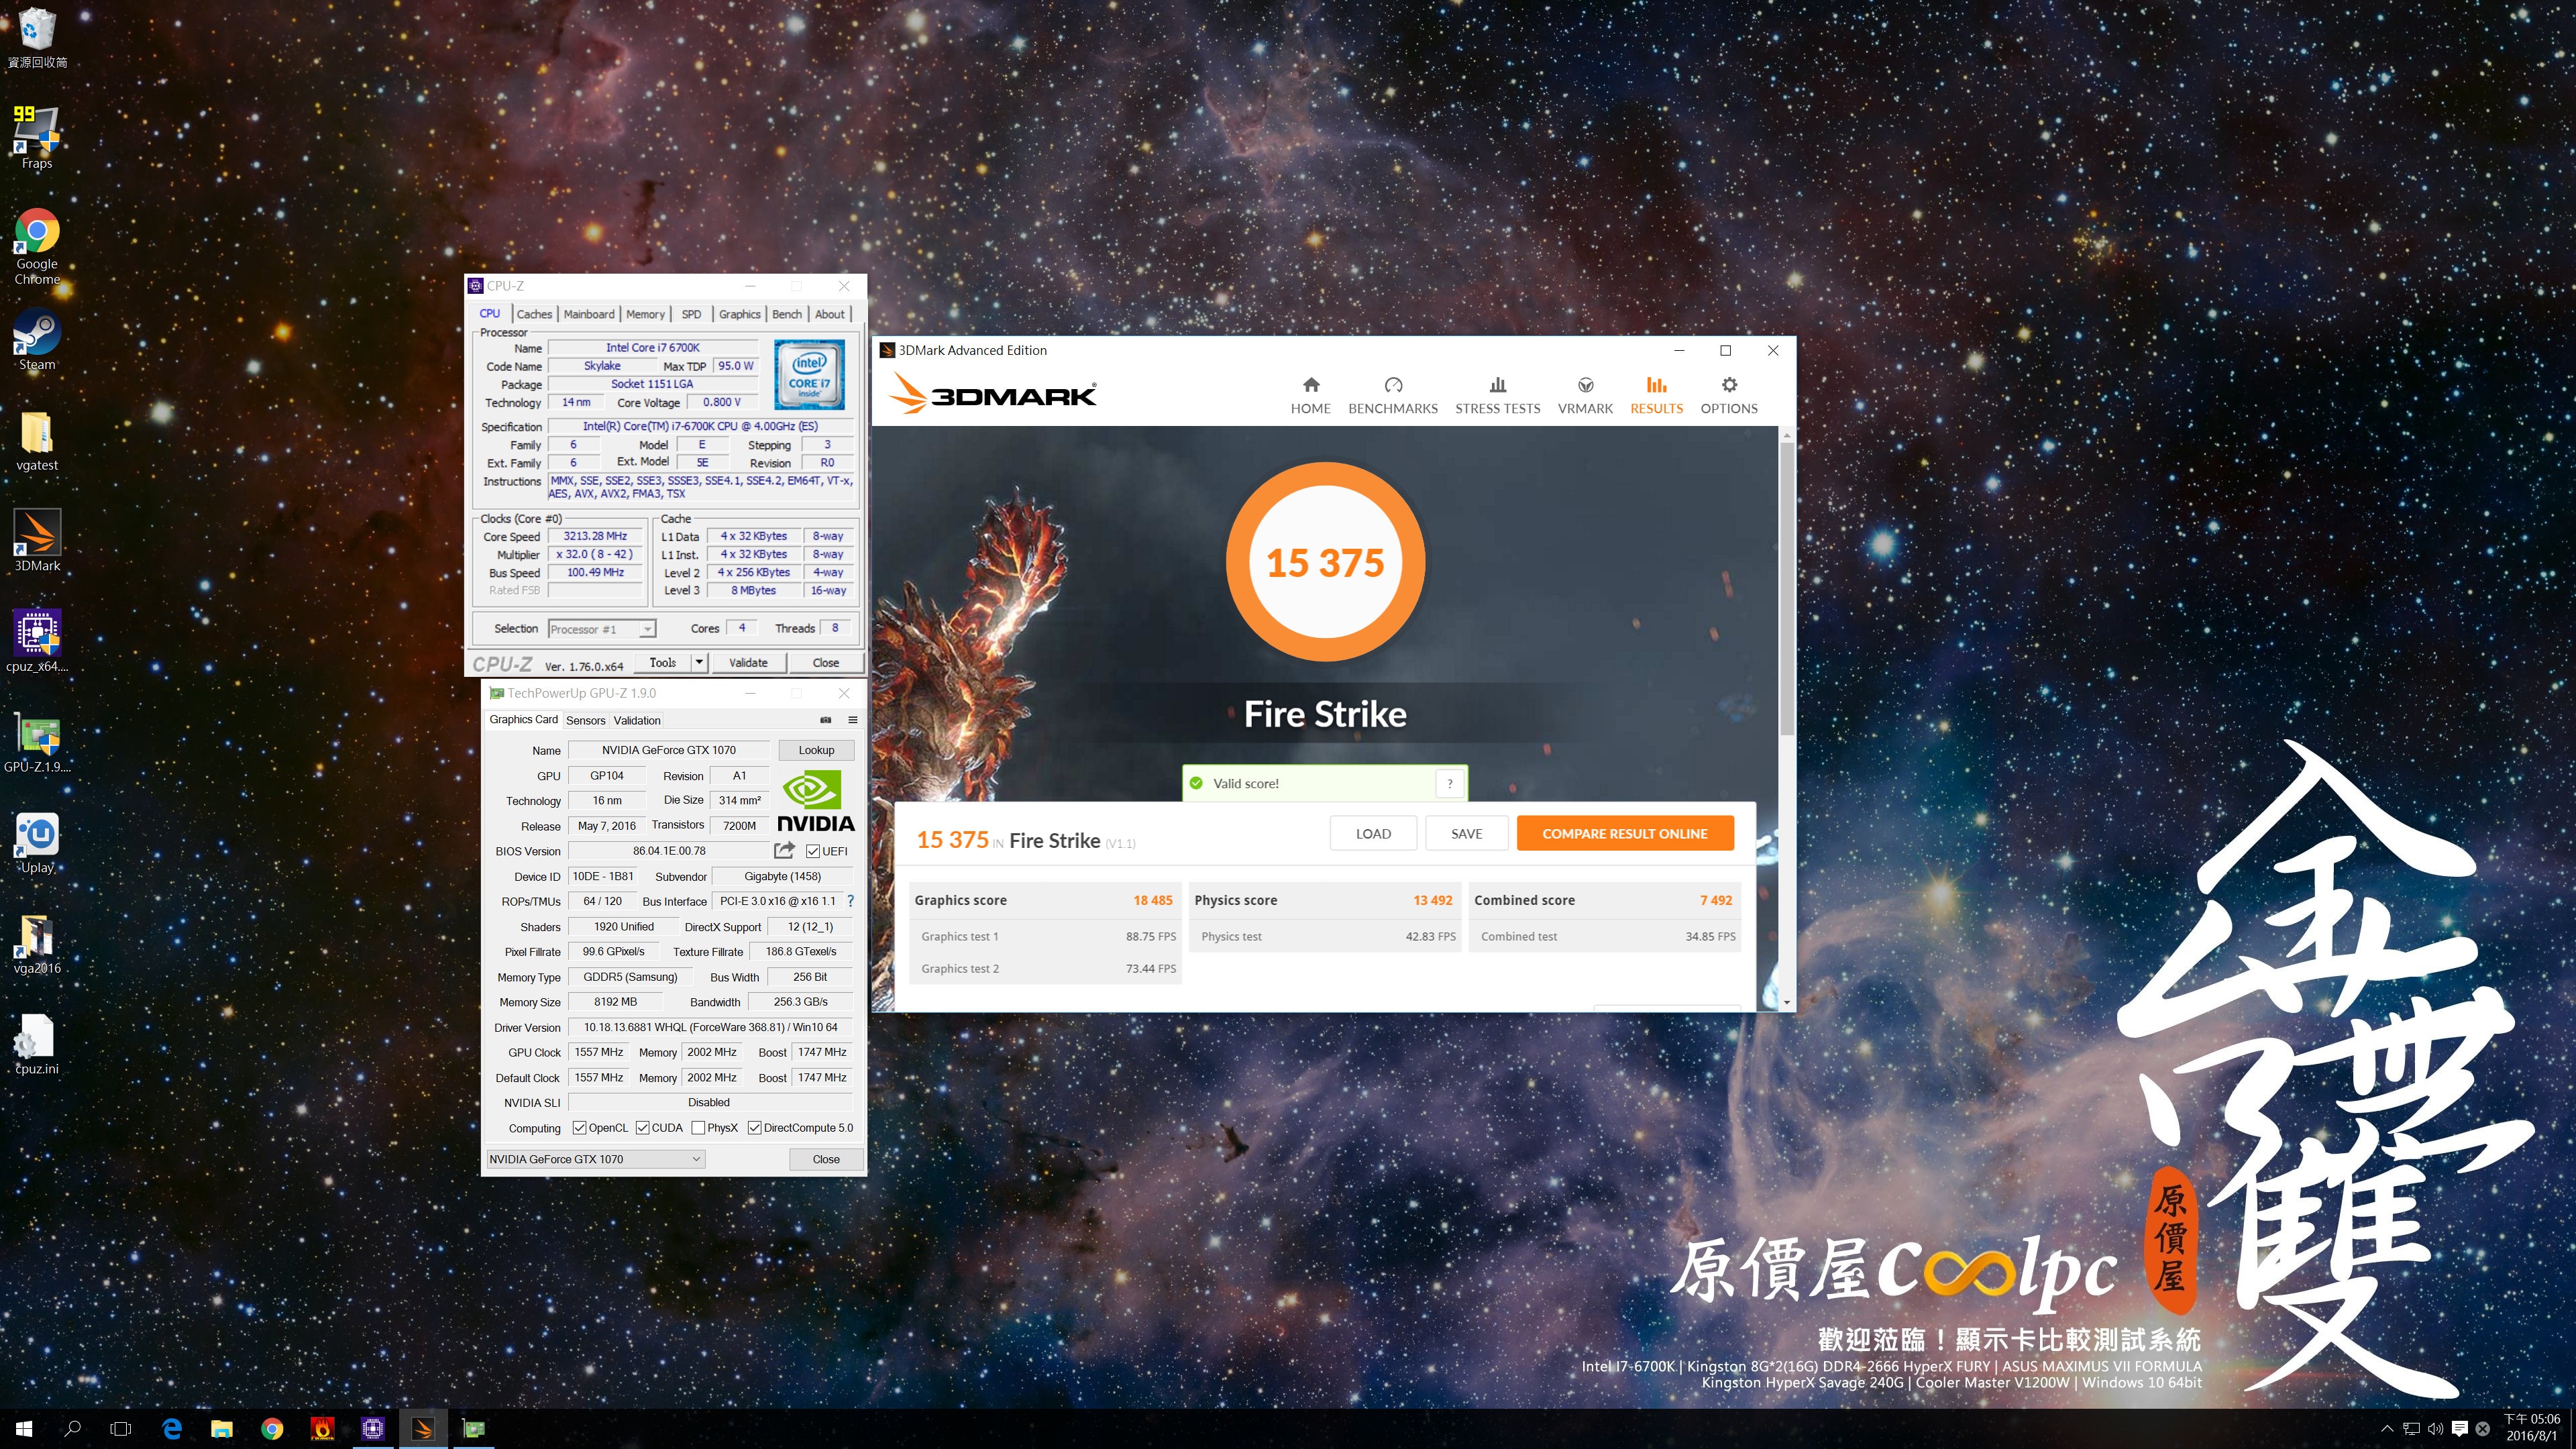Click 3DMark scrollbar down arrow
This screenshot has width=2576, height=1449.
point(1786,1002)
